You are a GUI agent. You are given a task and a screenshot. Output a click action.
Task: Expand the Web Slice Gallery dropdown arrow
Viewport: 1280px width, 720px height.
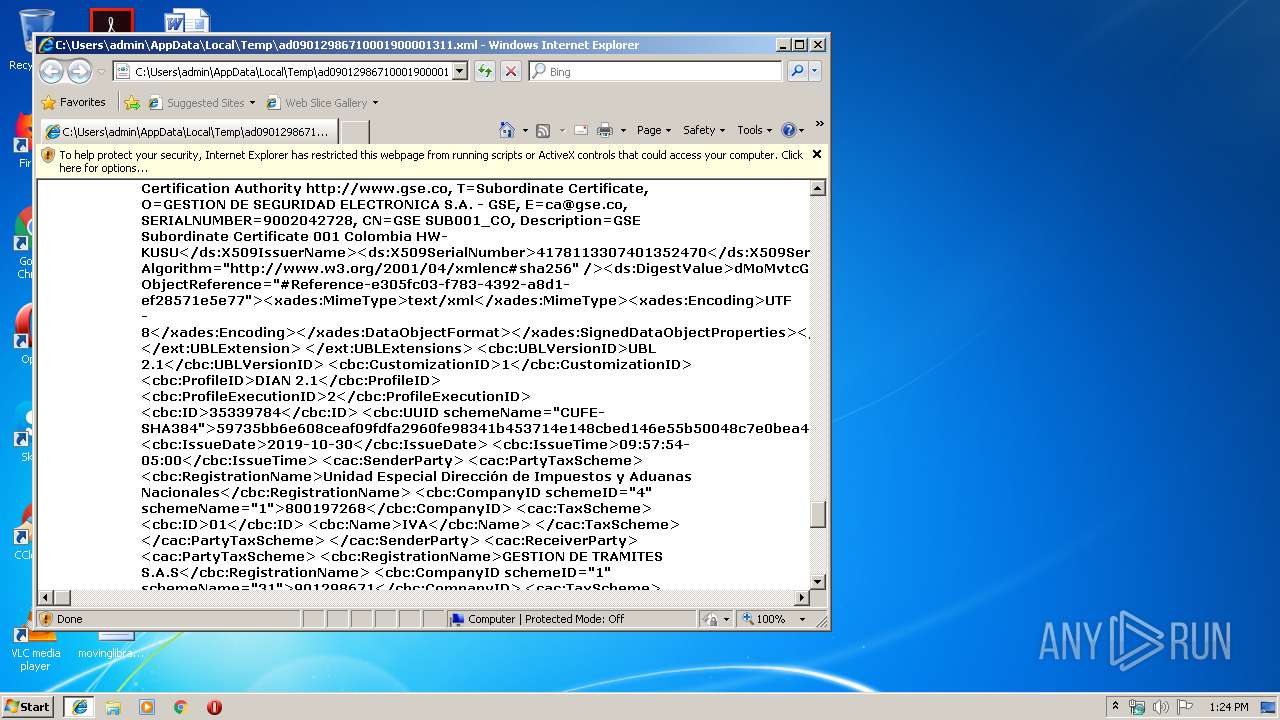375,103
